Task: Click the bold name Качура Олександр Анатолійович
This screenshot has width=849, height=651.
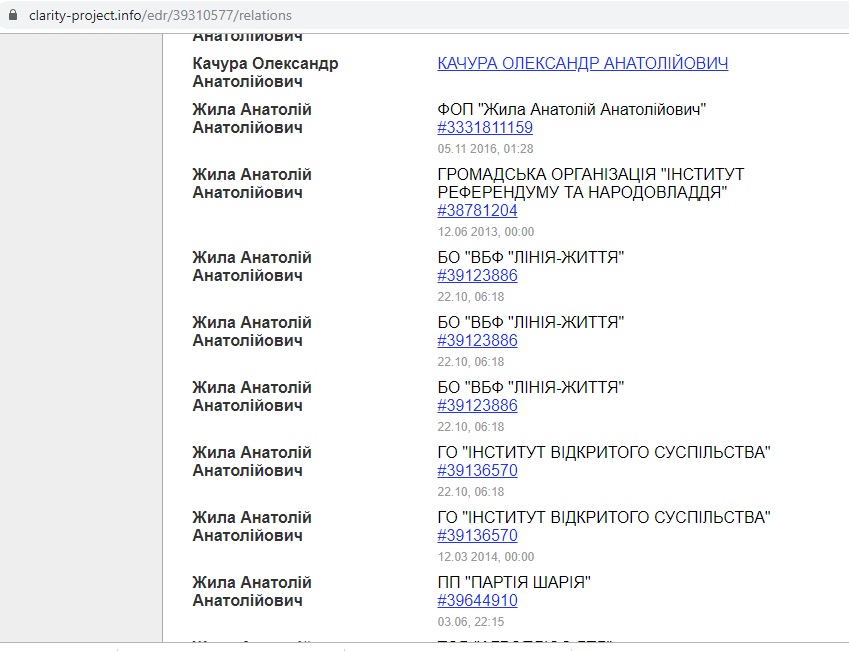Action: tap(265, 72)
